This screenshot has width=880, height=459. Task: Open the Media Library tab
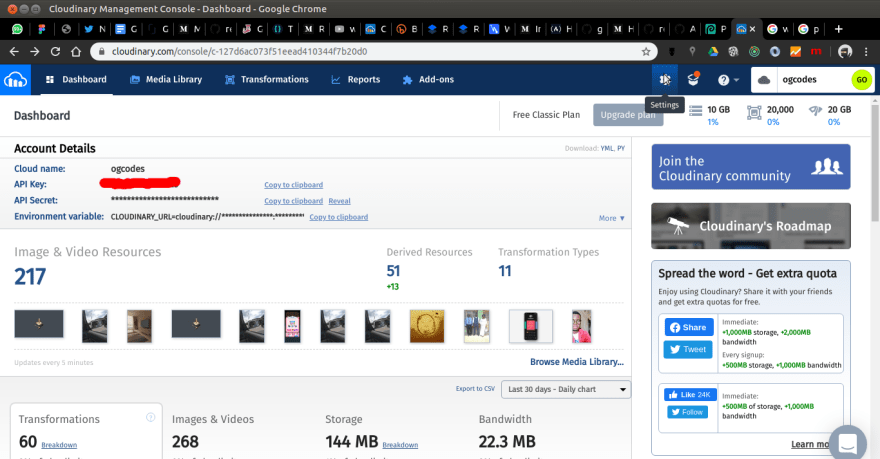(166, 80)
